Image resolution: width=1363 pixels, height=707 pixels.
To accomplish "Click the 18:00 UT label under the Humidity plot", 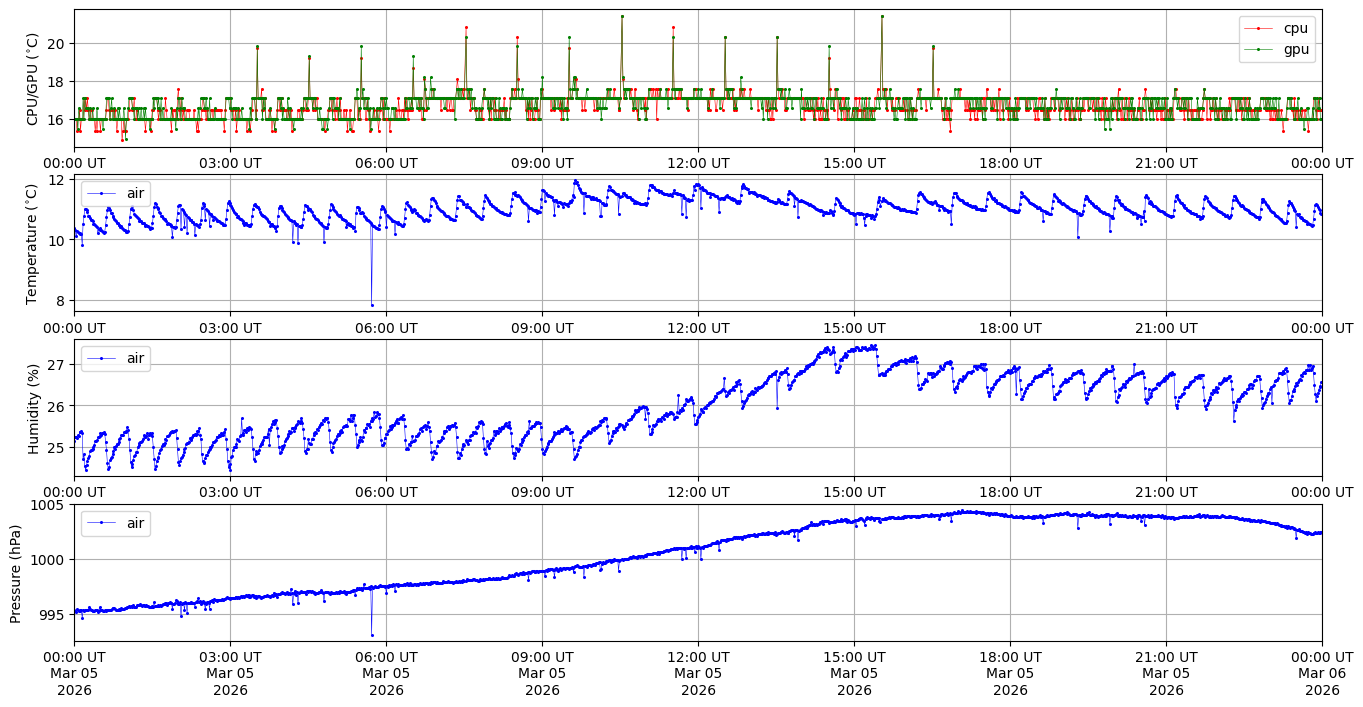I will tap(1010, 492).
